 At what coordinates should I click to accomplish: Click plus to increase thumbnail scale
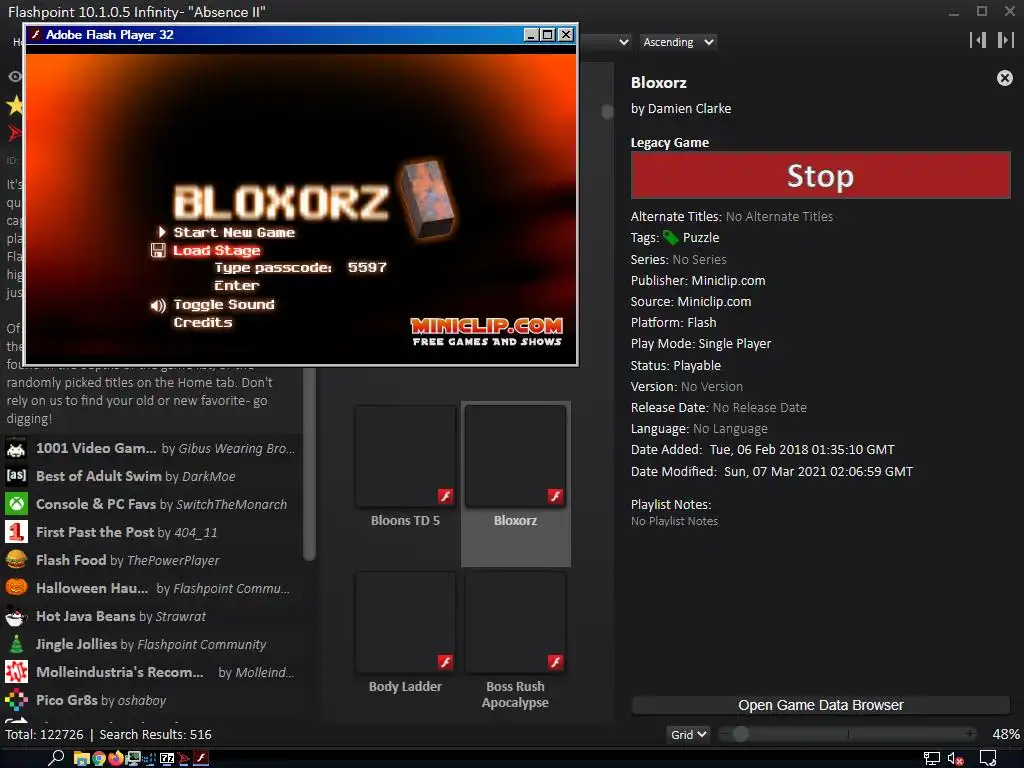point(971,734)
